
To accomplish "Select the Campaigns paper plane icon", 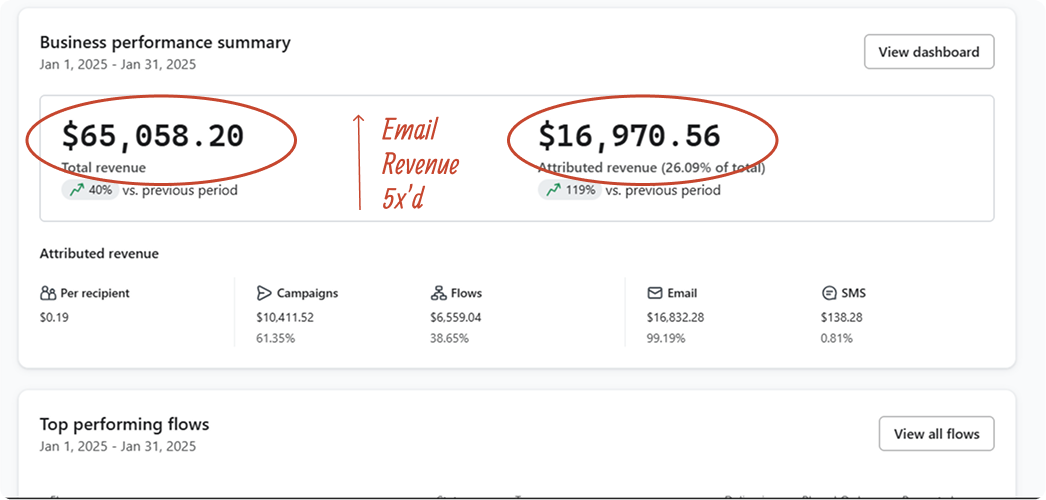I will pos(264,294).
